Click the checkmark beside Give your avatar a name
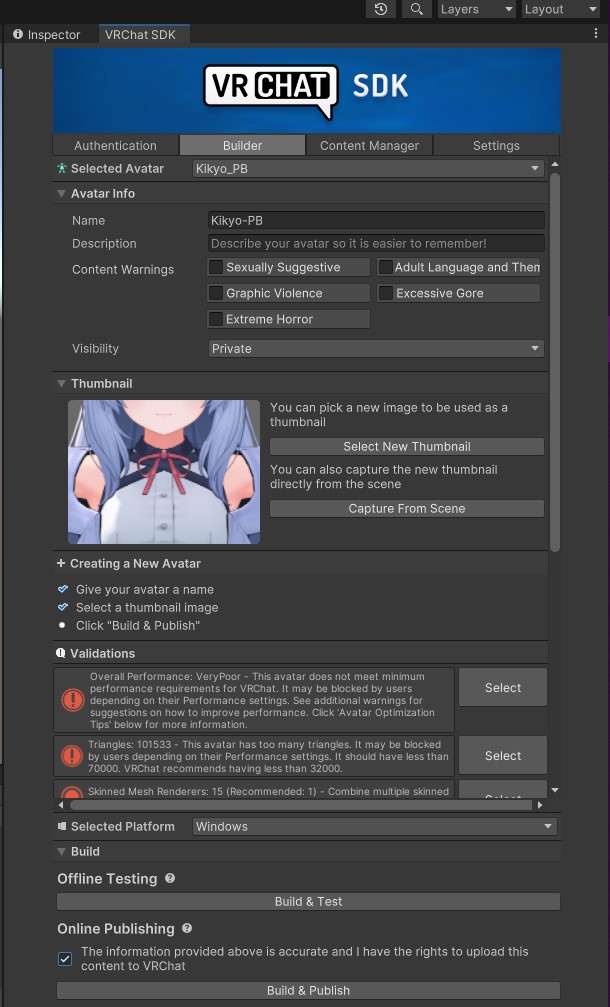610x1007 pixels. [63, 589]
